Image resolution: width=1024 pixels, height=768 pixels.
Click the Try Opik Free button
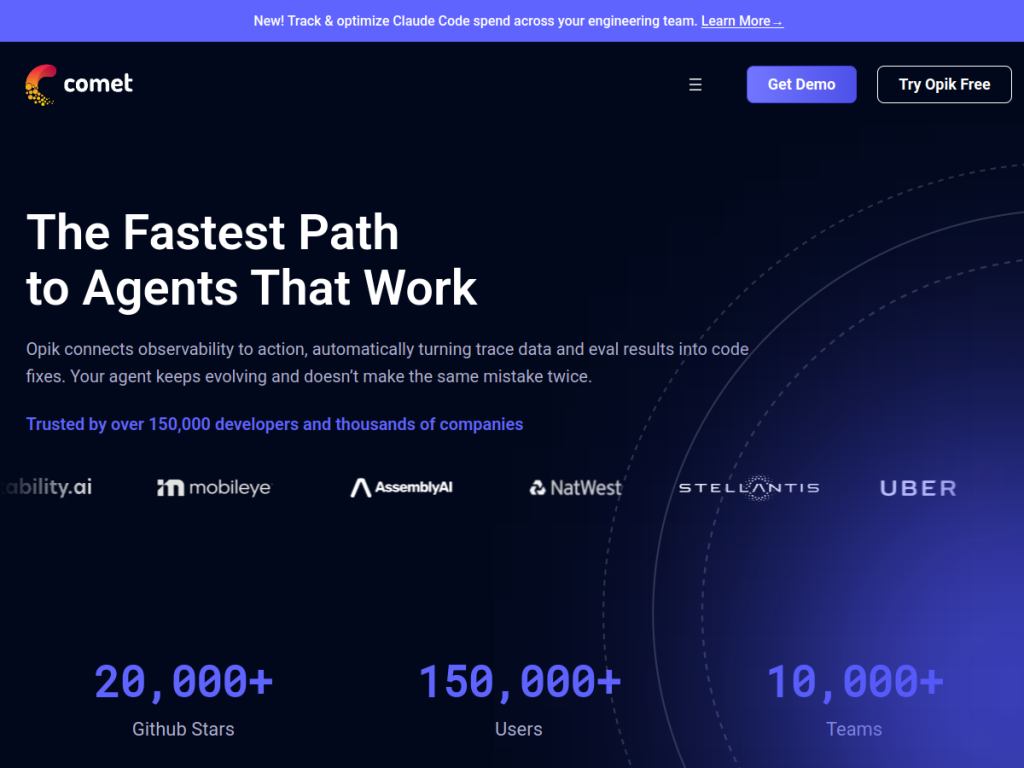point(944,84)
